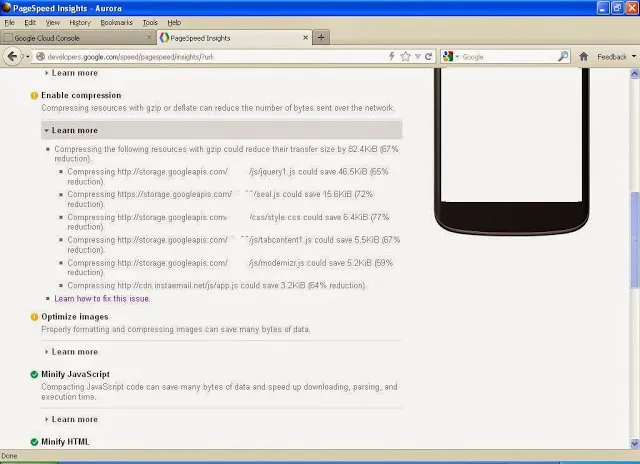Click the vertical scrollbar thumb
Screen dimensions: 640x464
pos(635,240)
